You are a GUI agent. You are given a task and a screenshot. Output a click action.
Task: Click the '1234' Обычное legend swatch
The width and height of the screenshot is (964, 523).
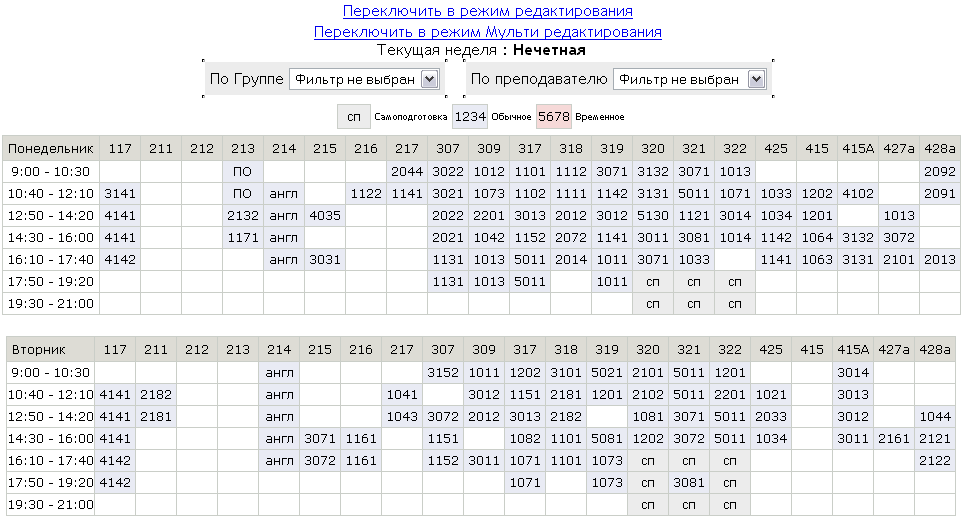click(x=470, y=117)
